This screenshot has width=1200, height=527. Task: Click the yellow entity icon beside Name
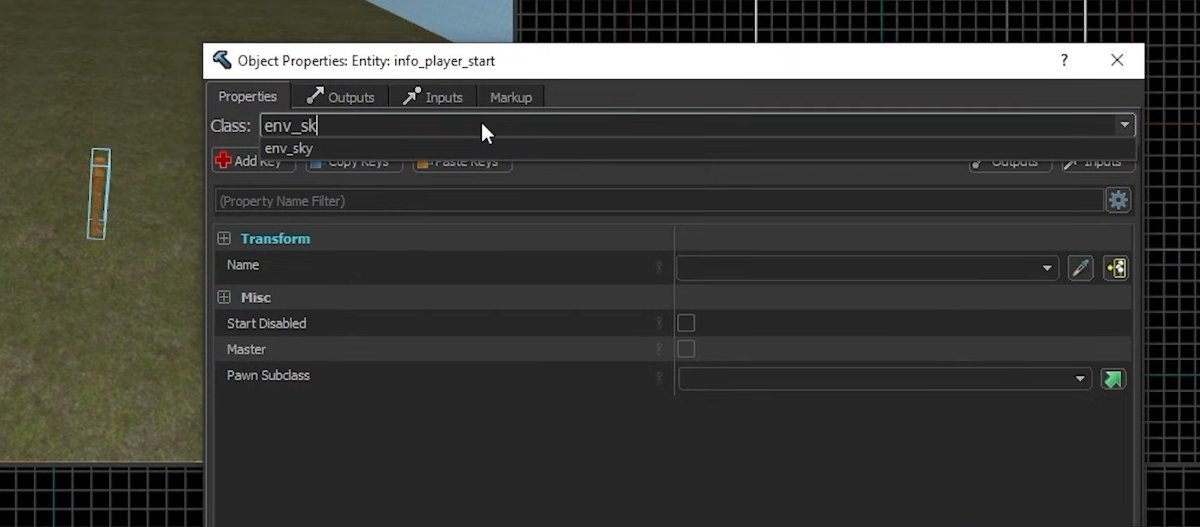tap(1115, 268)
